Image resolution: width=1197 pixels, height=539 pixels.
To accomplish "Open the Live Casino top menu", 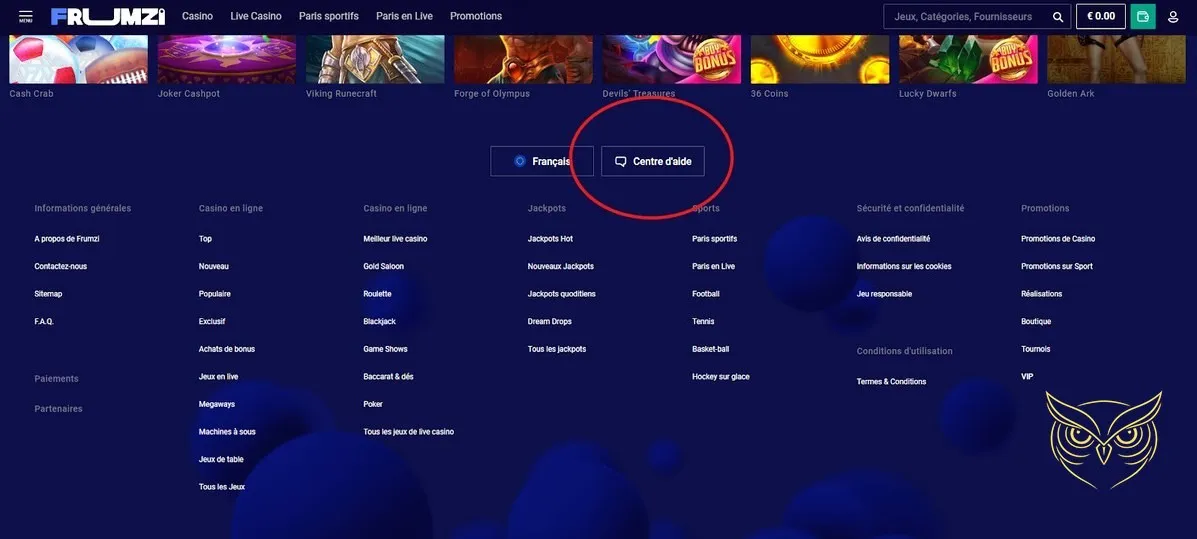I will pos(256,16).
